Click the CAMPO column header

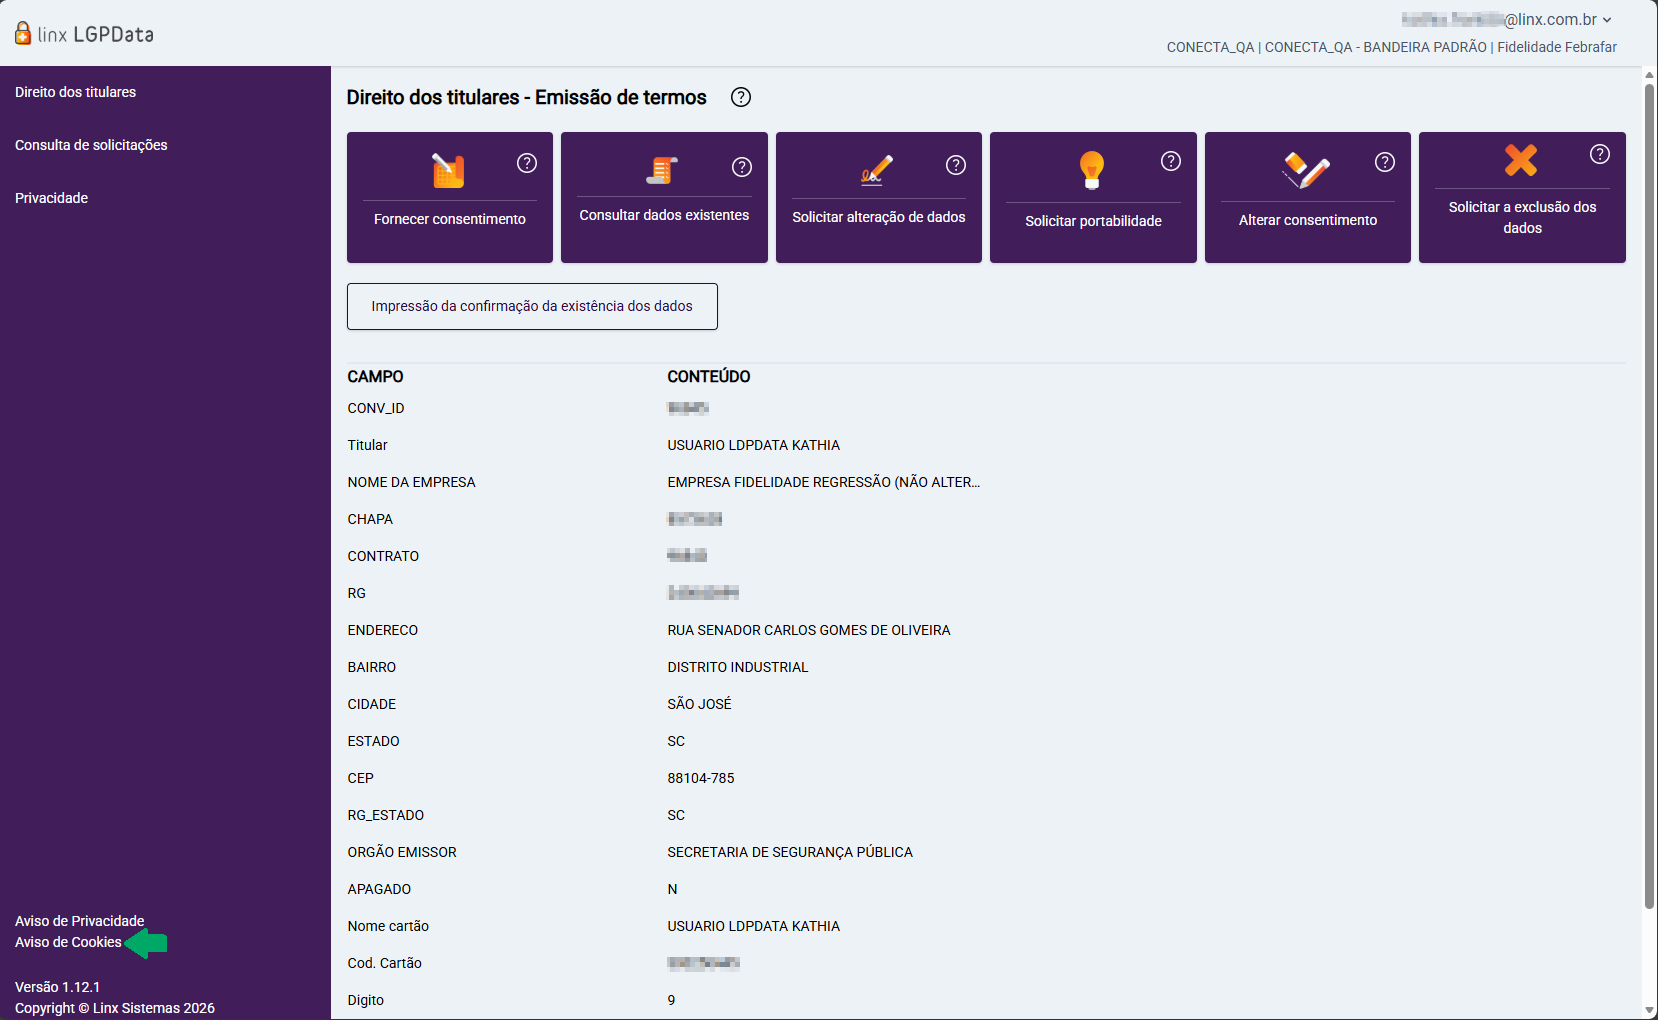coord(375,377)
